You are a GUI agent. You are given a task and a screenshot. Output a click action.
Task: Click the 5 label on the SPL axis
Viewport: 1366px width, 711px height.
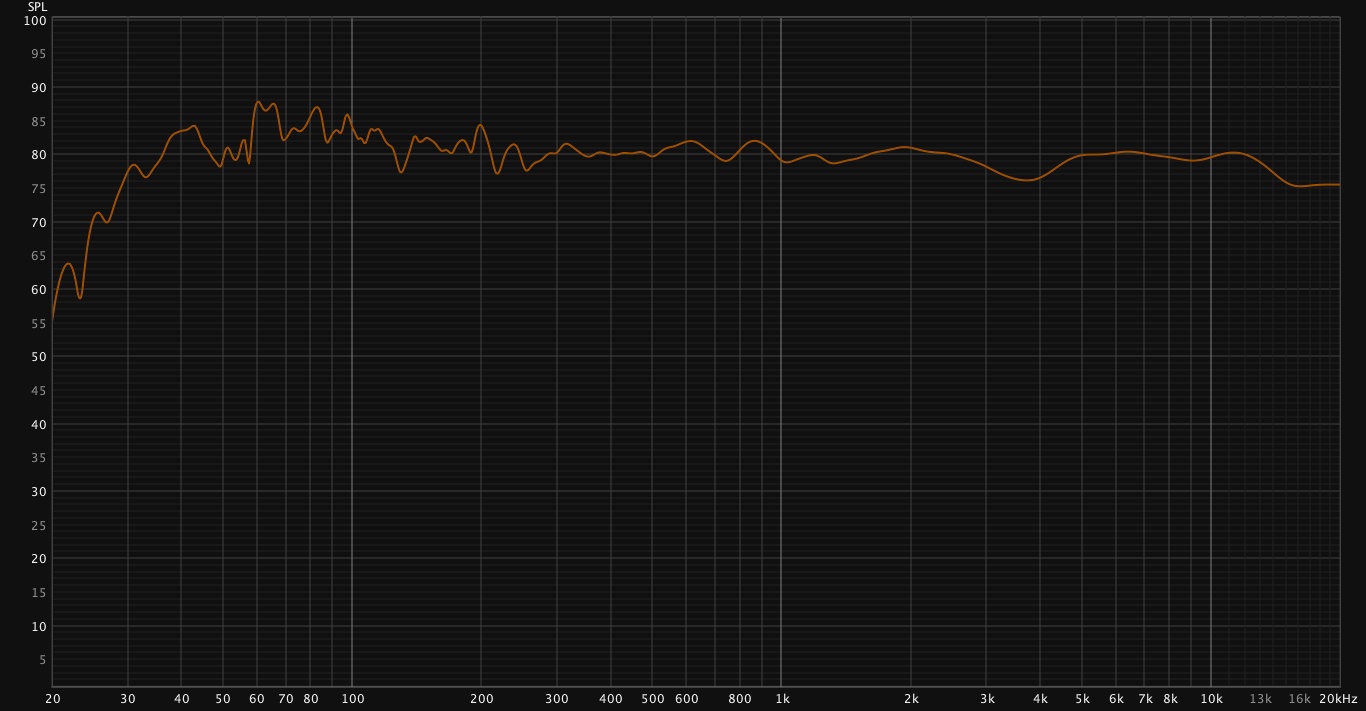tap(42, 660)
